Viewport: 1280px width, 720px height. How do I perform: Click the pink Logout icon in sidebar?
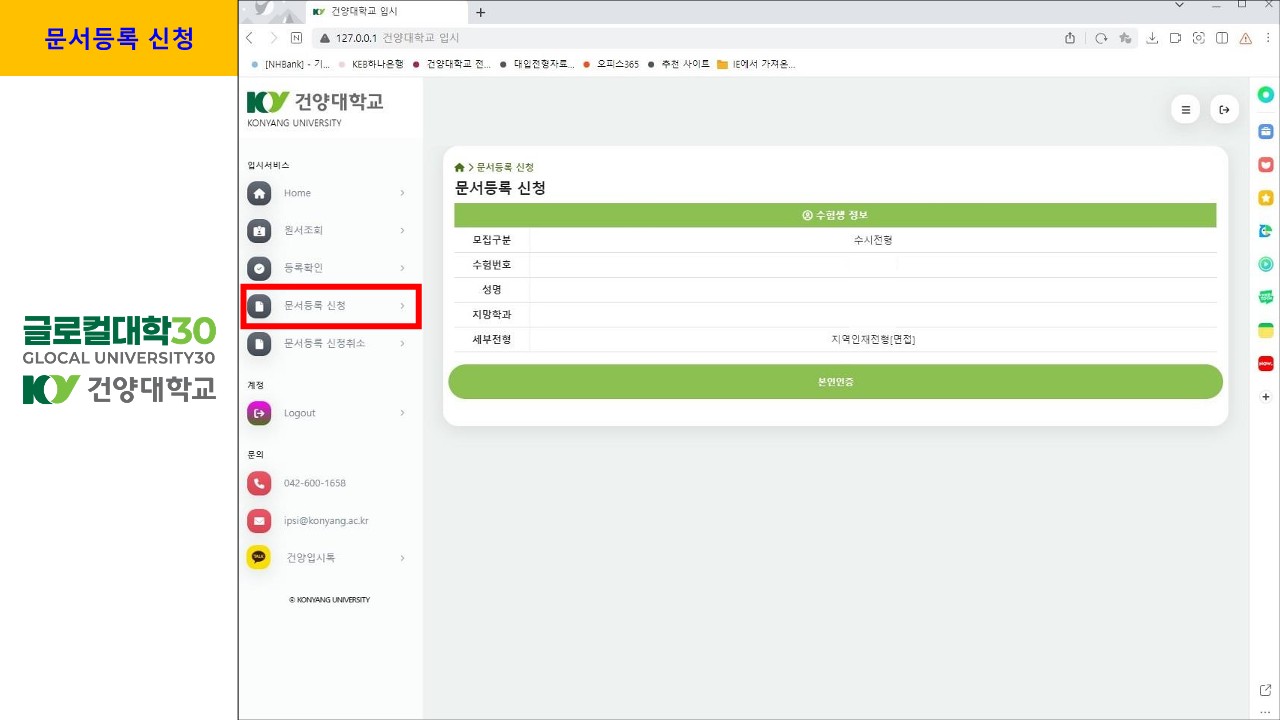259,413
